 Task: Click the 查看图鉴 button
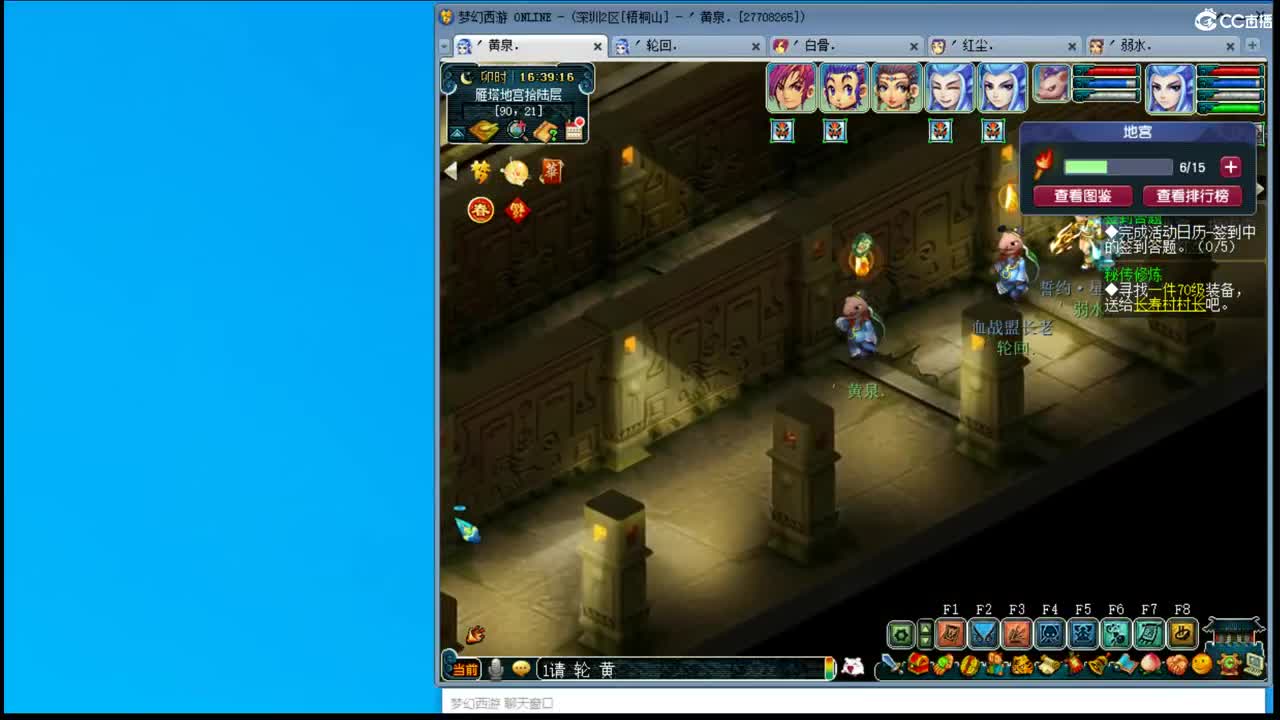[x=1083, y=196]
